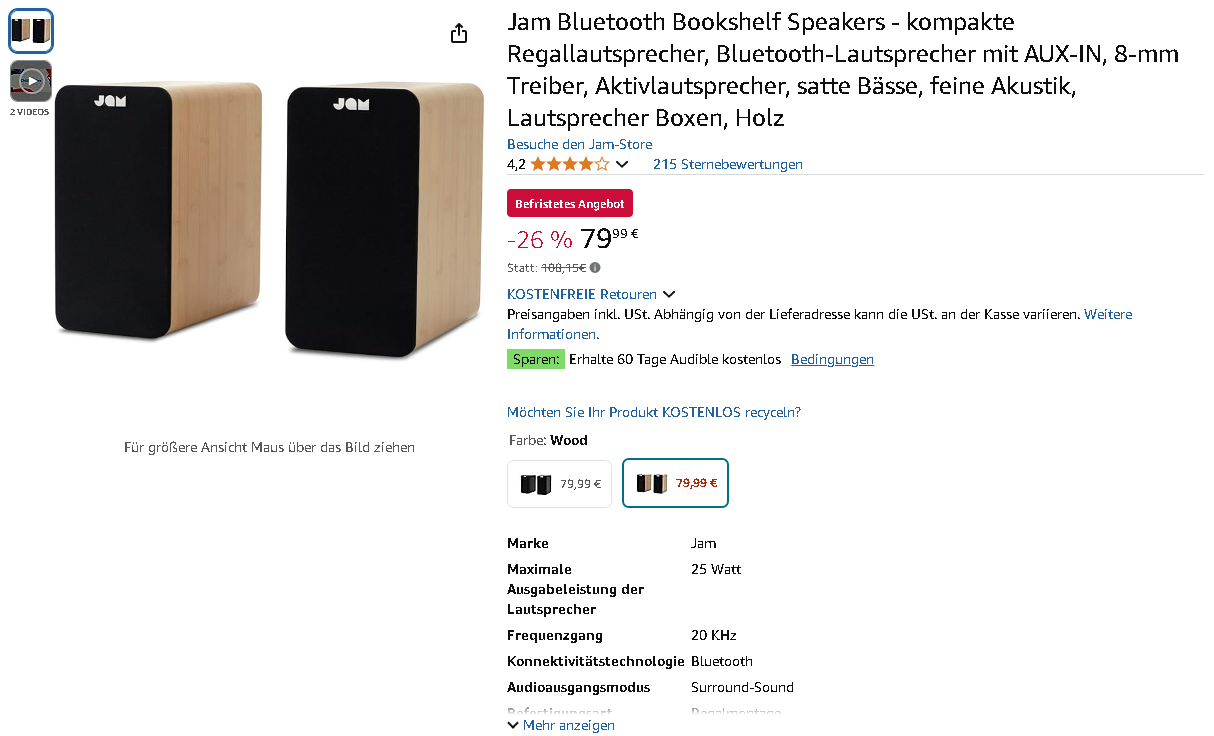Expand KOSTENFREIE Retouren chevron
The width and height of the screenshot is (1214, 736).
[x=669, y=294]
